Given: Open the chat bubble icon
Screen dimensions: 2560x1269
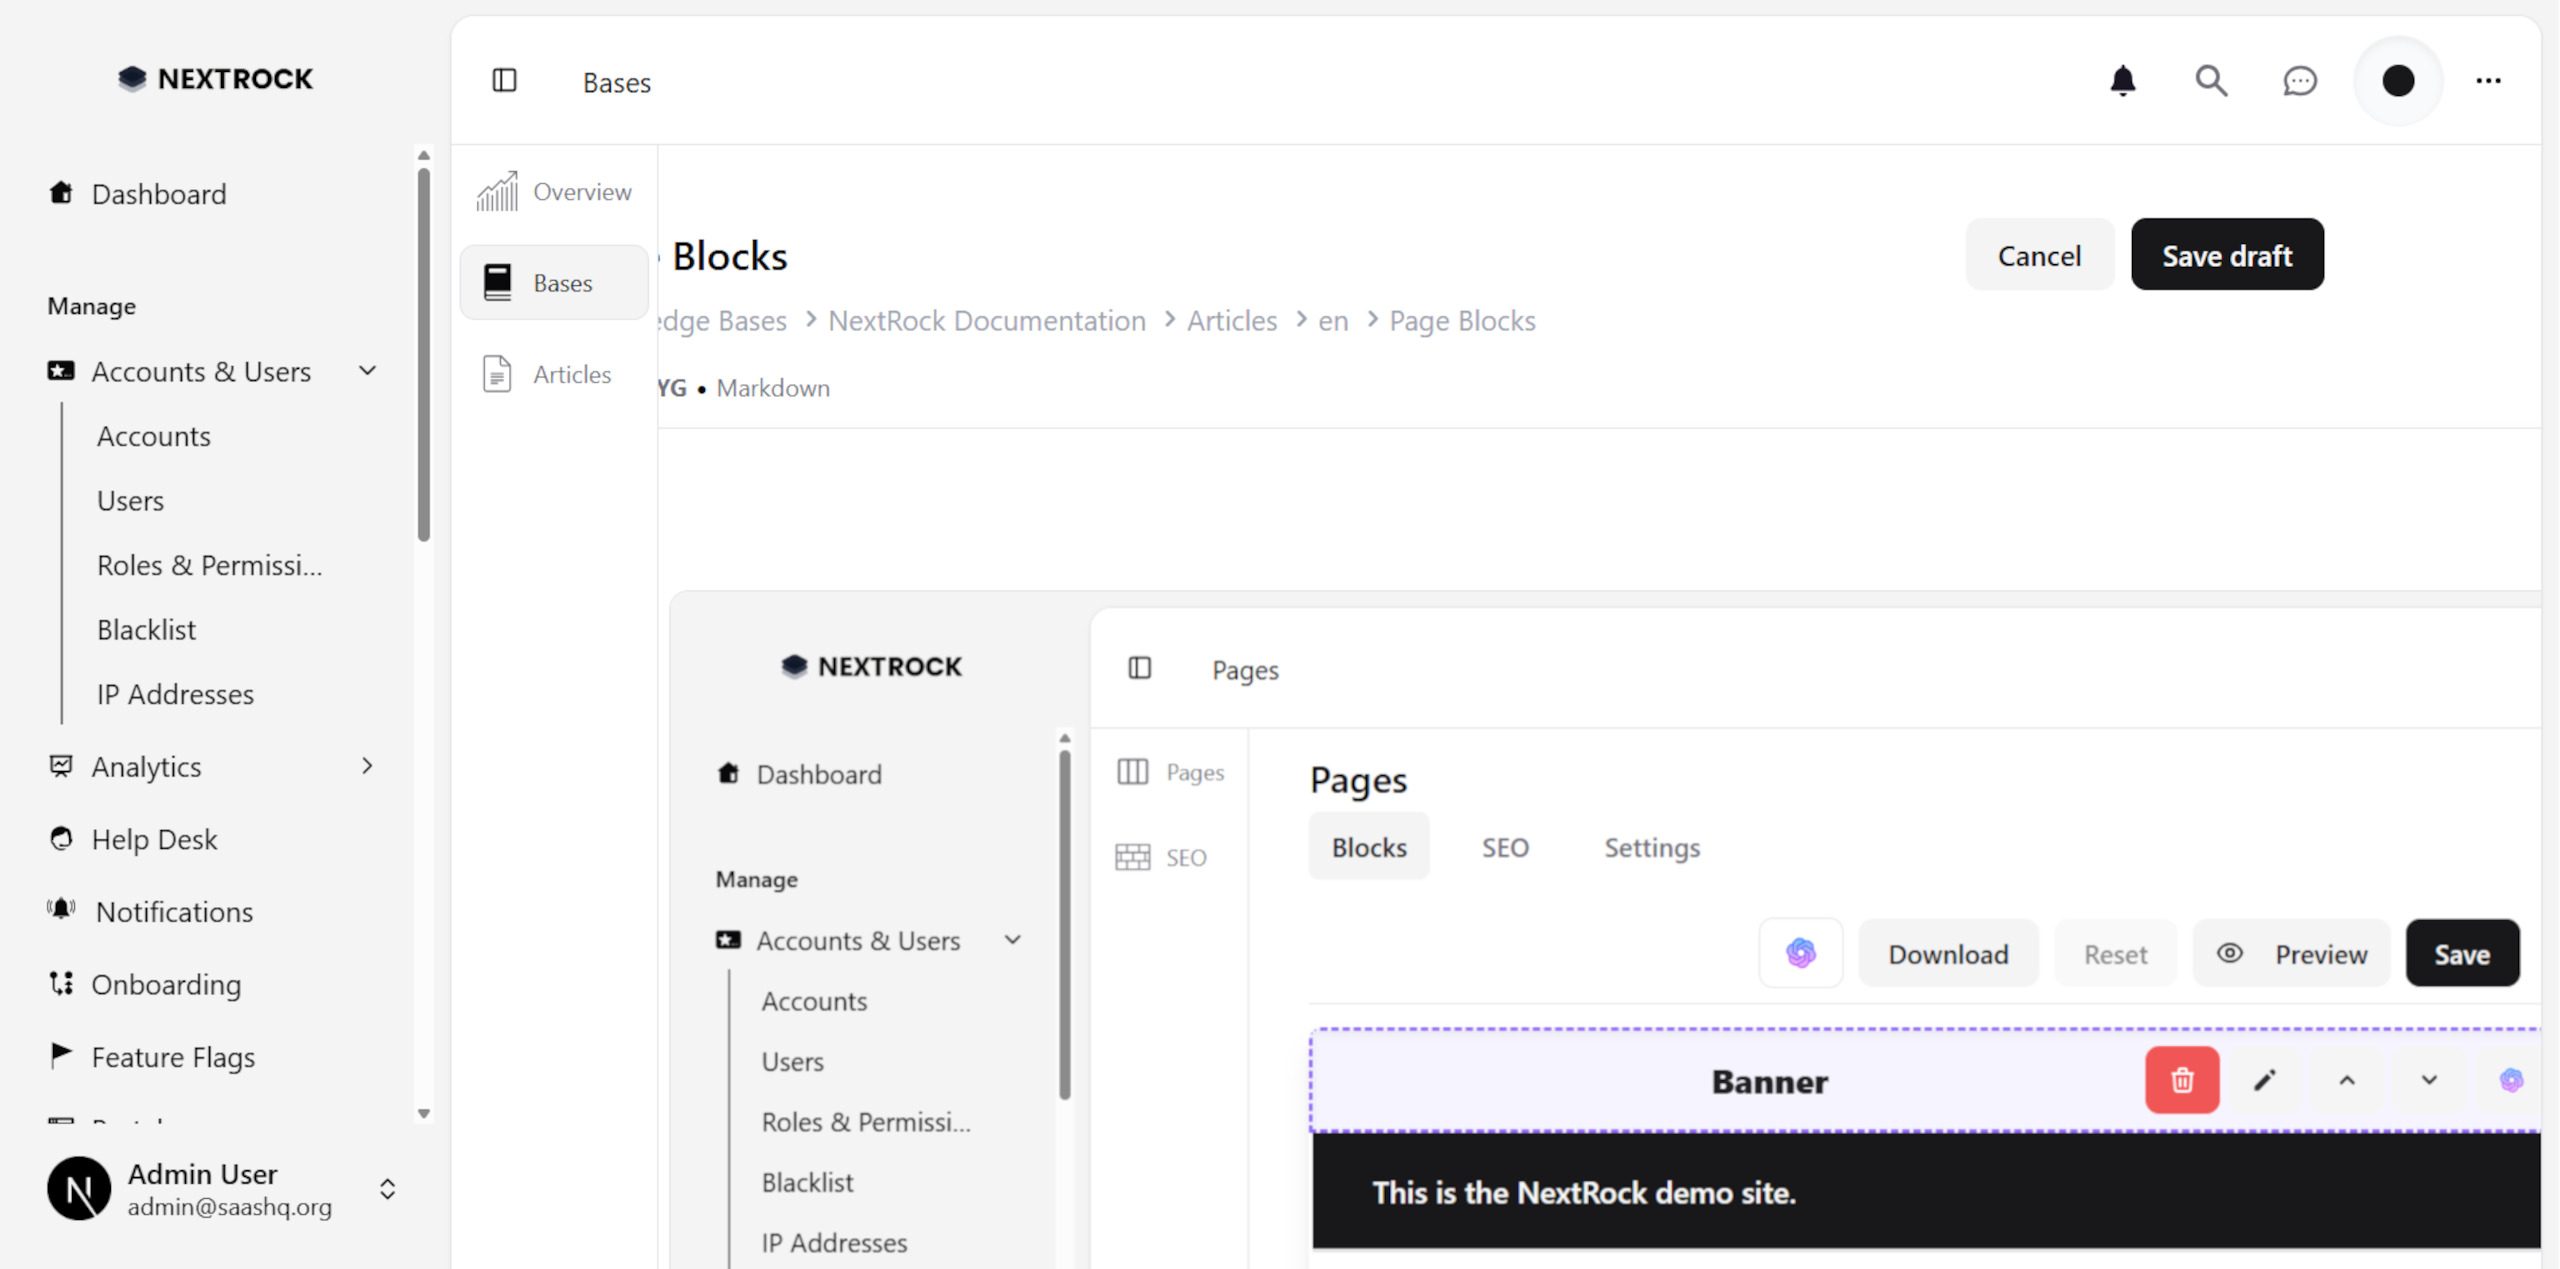Looking at the screenshot, I should point(2299,81).
